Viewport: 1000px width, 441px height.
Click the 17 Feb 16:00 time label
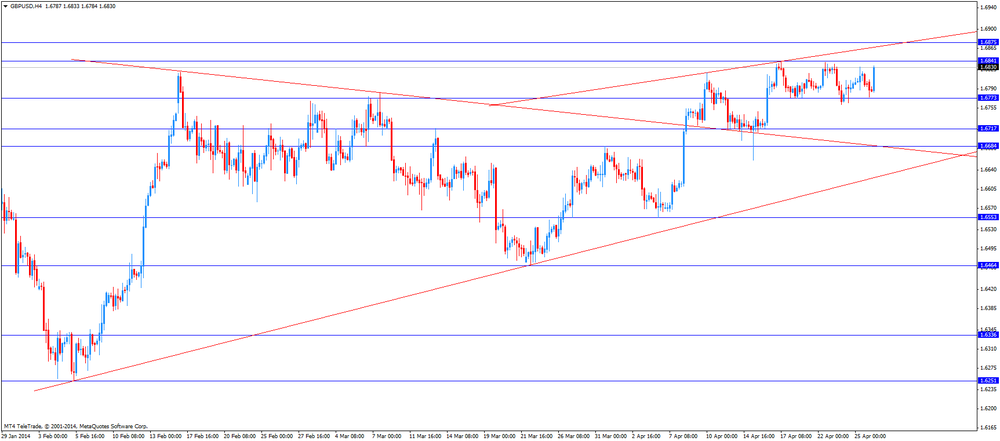coord(203,437)
